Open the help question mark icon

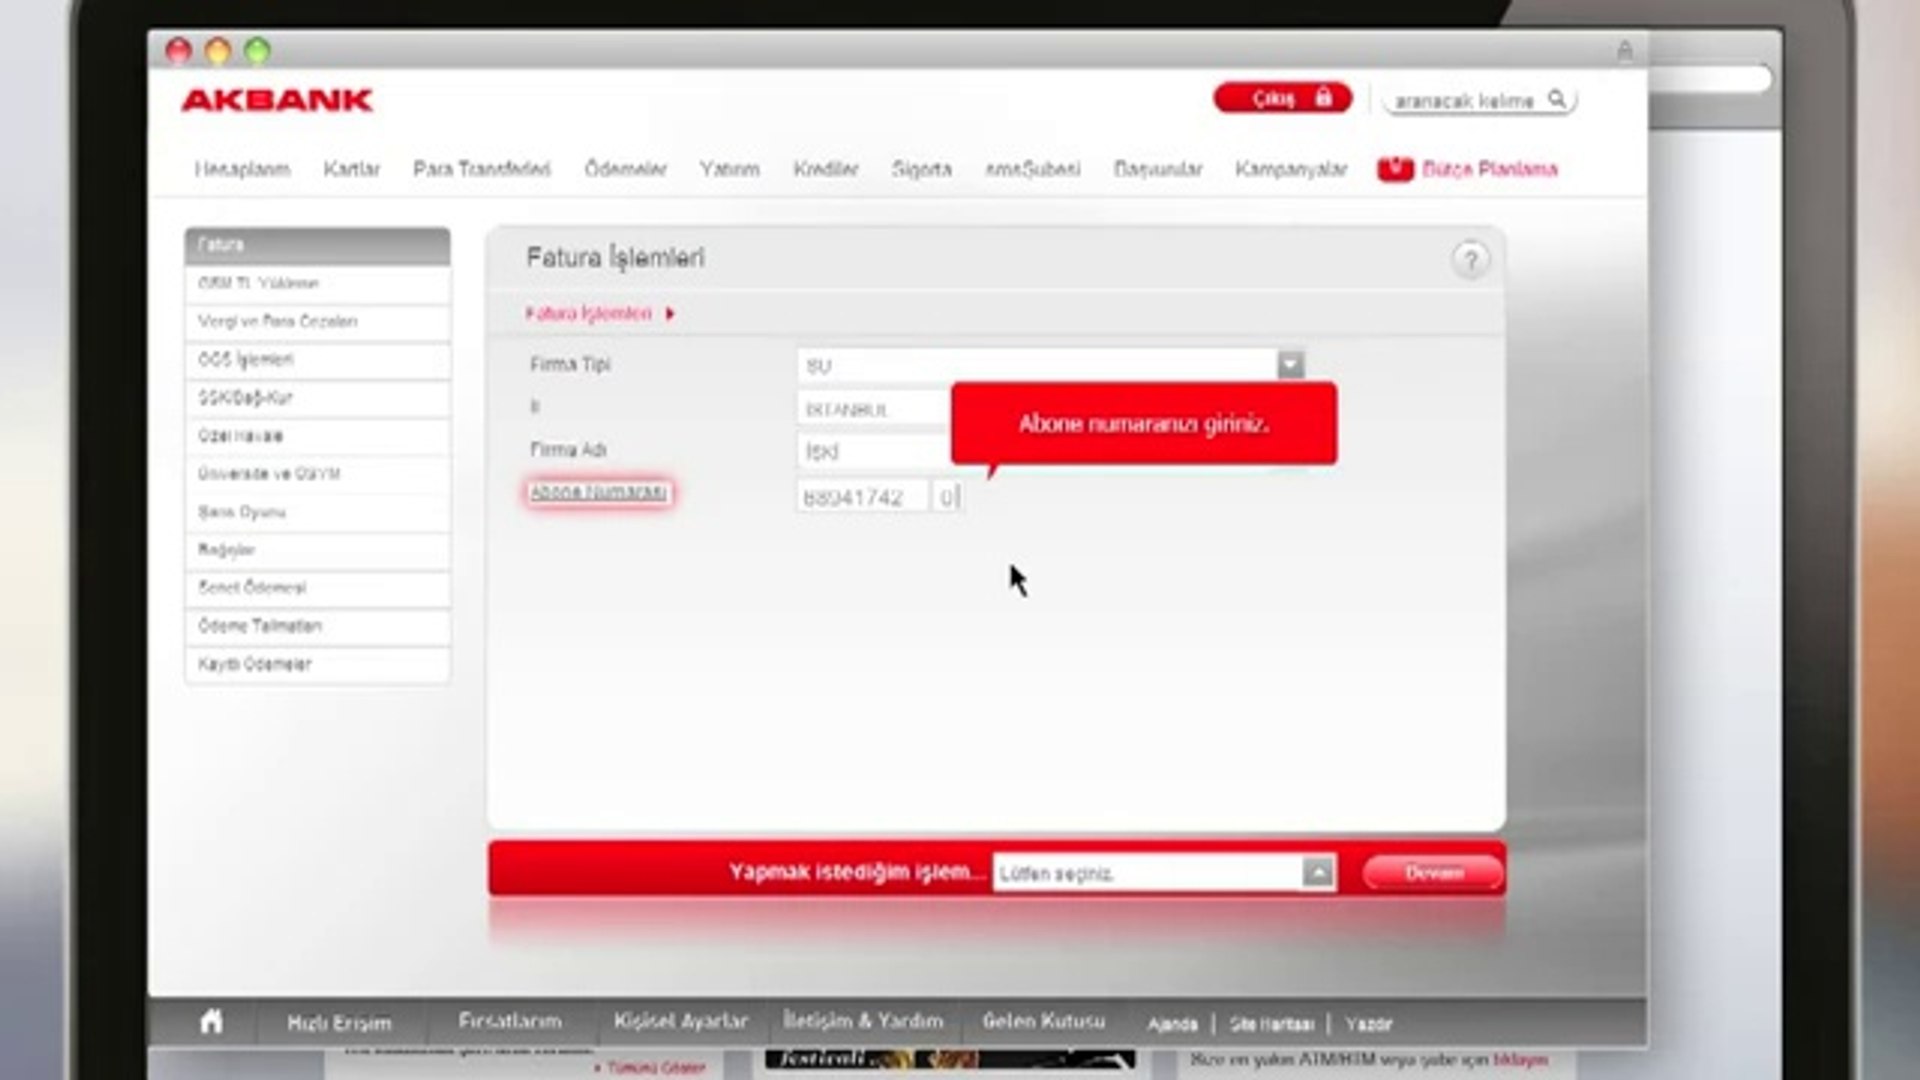[1469, 261]
